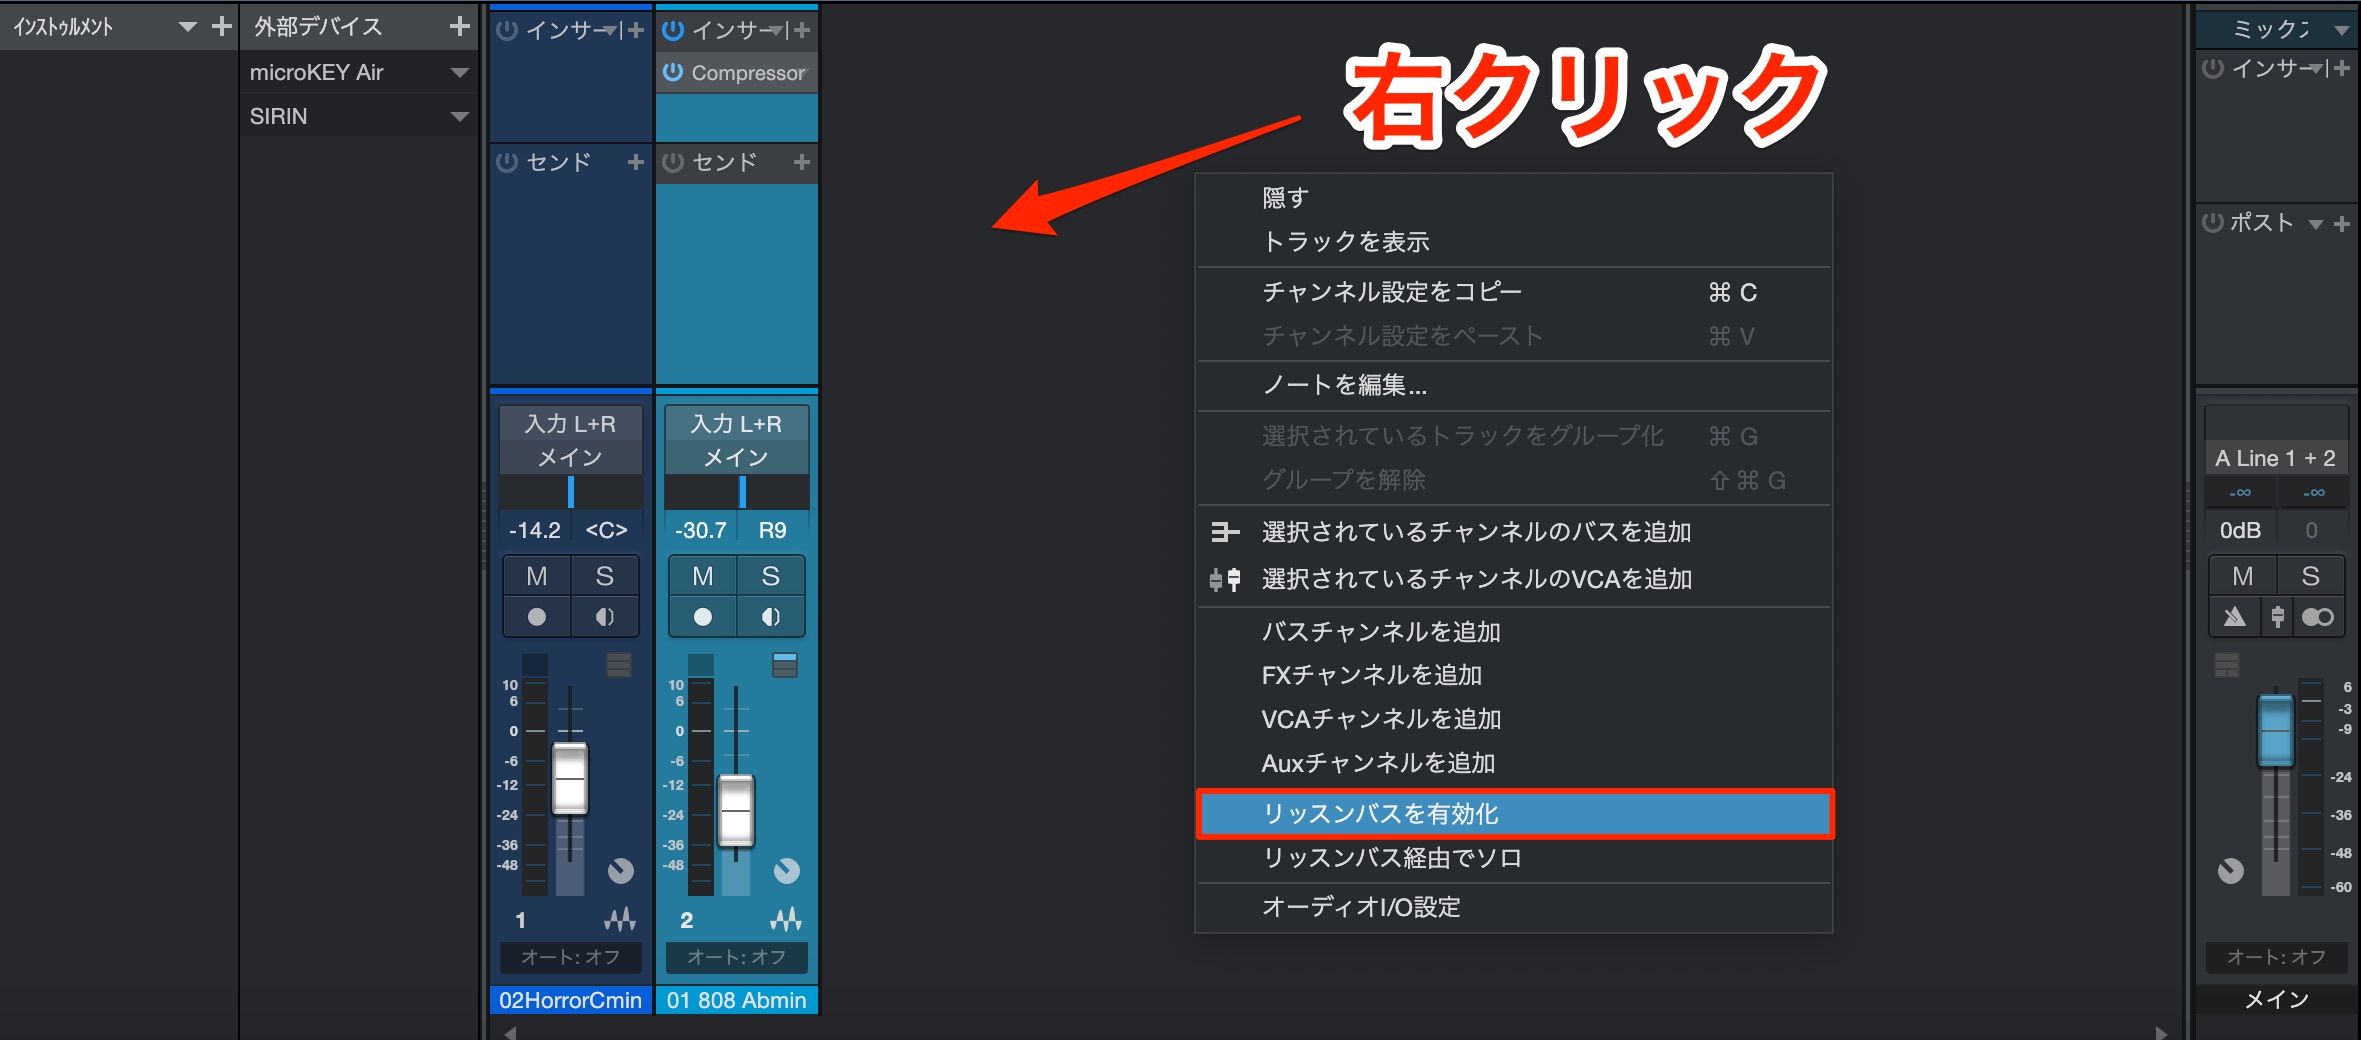Toggle main channel insert power button
Screen dimensions: 2361x1040
(x=2213, y=68)
